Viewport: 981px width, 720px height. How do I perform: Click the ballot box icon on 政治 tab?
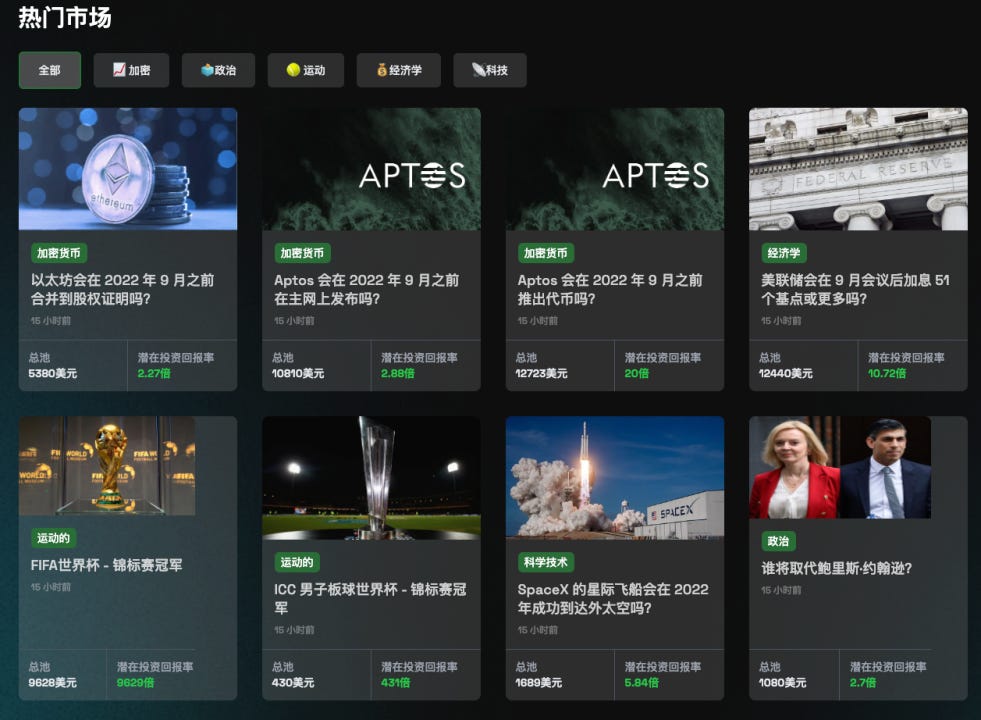[x=207, y=70]
